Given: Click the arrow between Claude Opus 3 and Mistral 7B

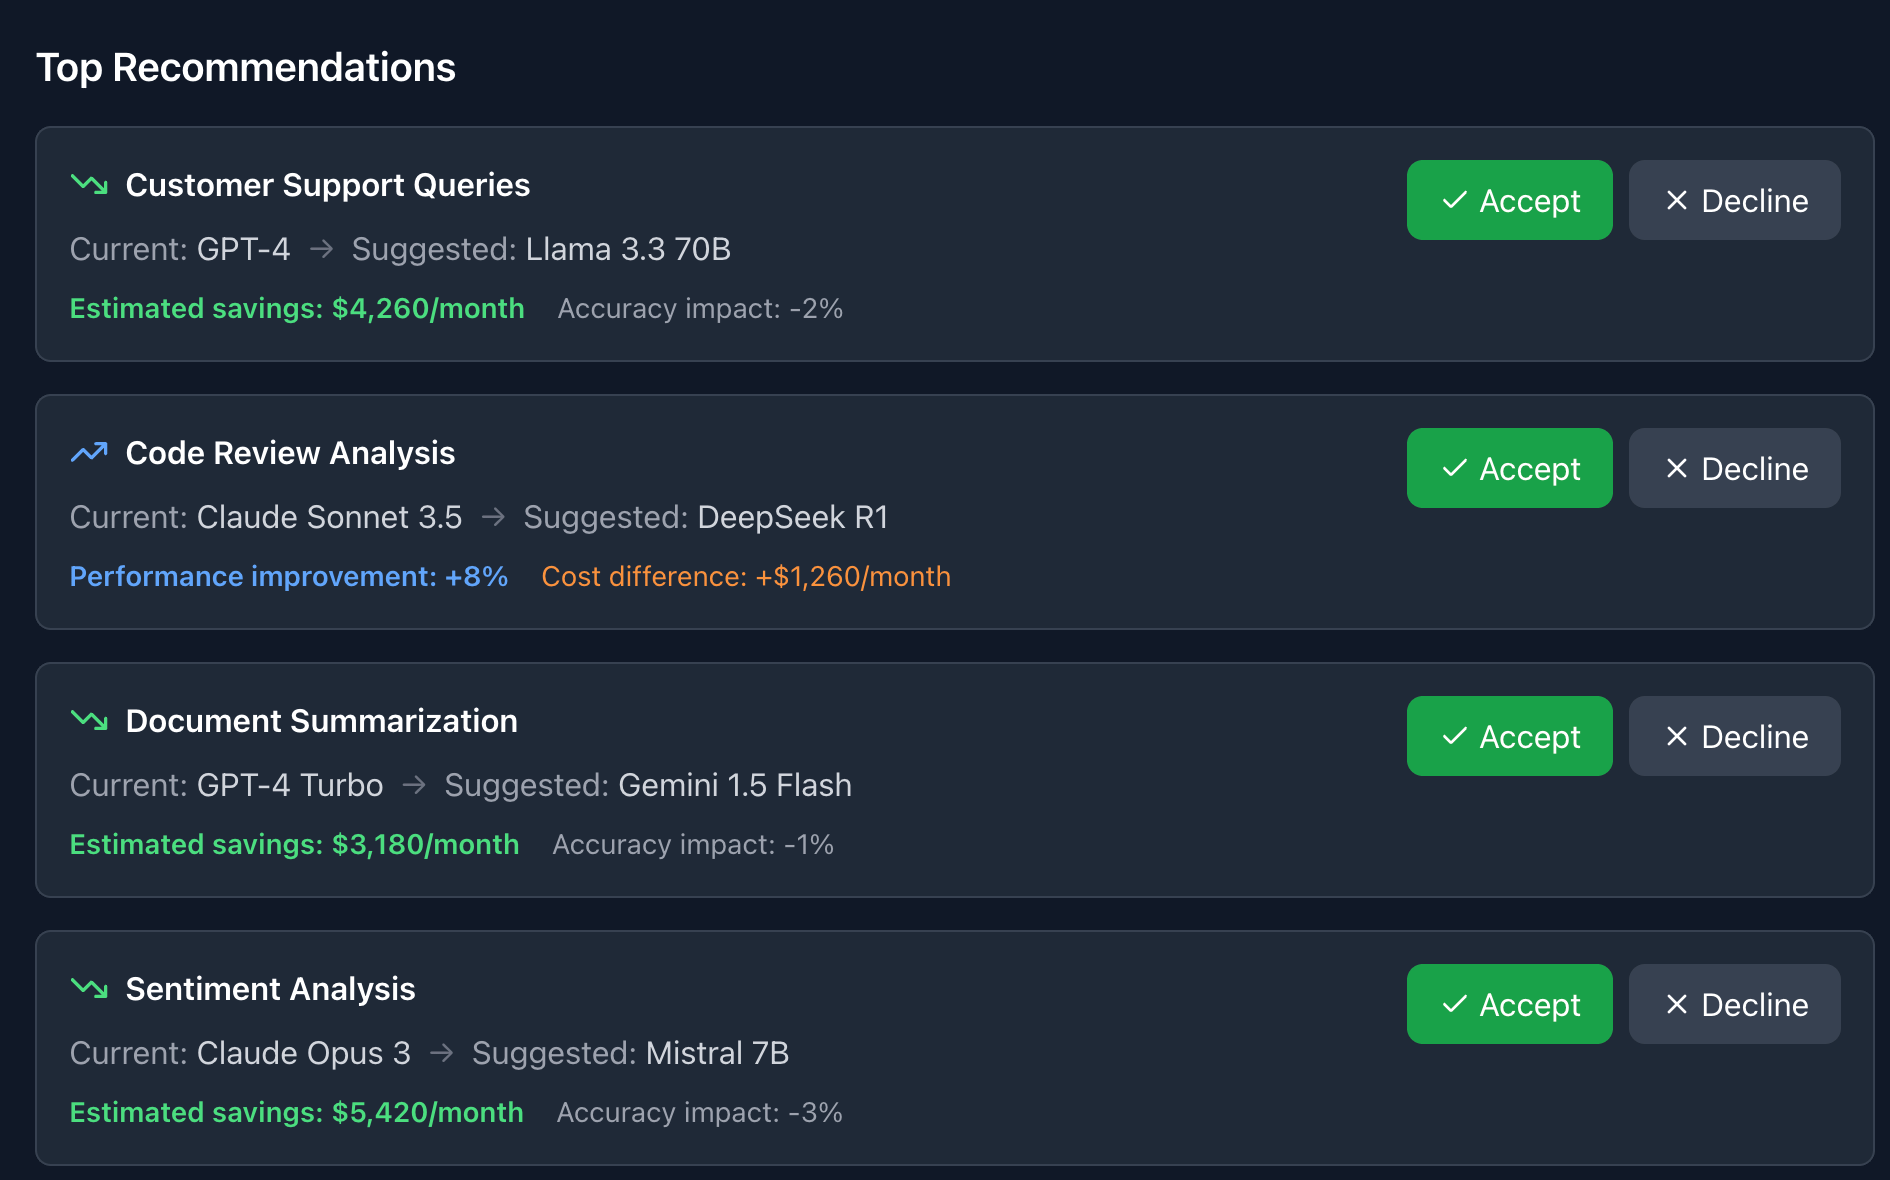Looking at the screenshot, I should [x=441, y=1053].
